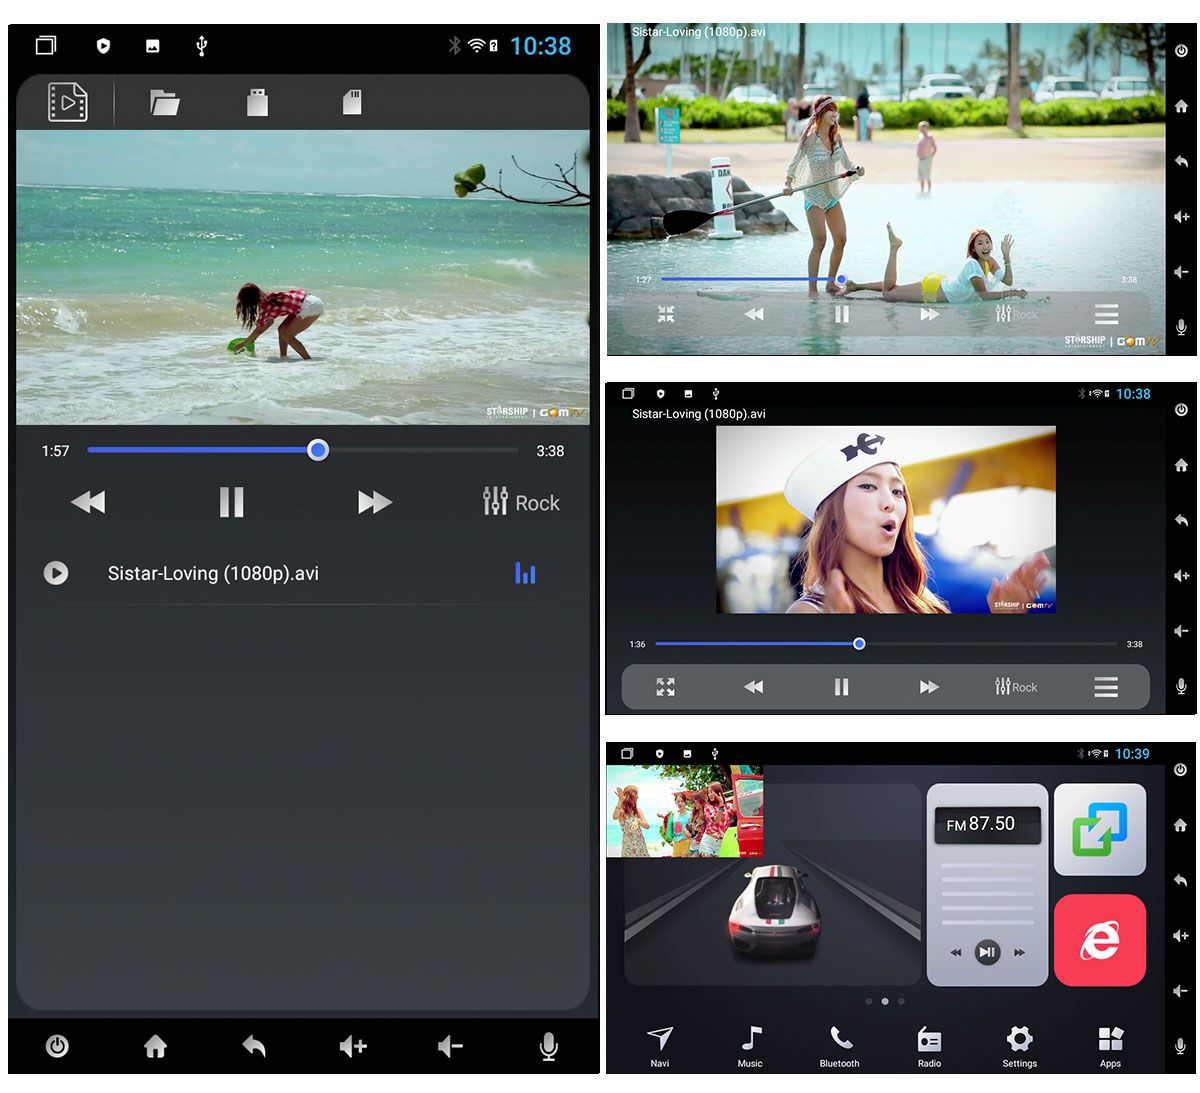Open playlist menu in top-right fullscreen player
Screen dimensions: 1200x1093
pyautogui.click(x=1106, y=314)
